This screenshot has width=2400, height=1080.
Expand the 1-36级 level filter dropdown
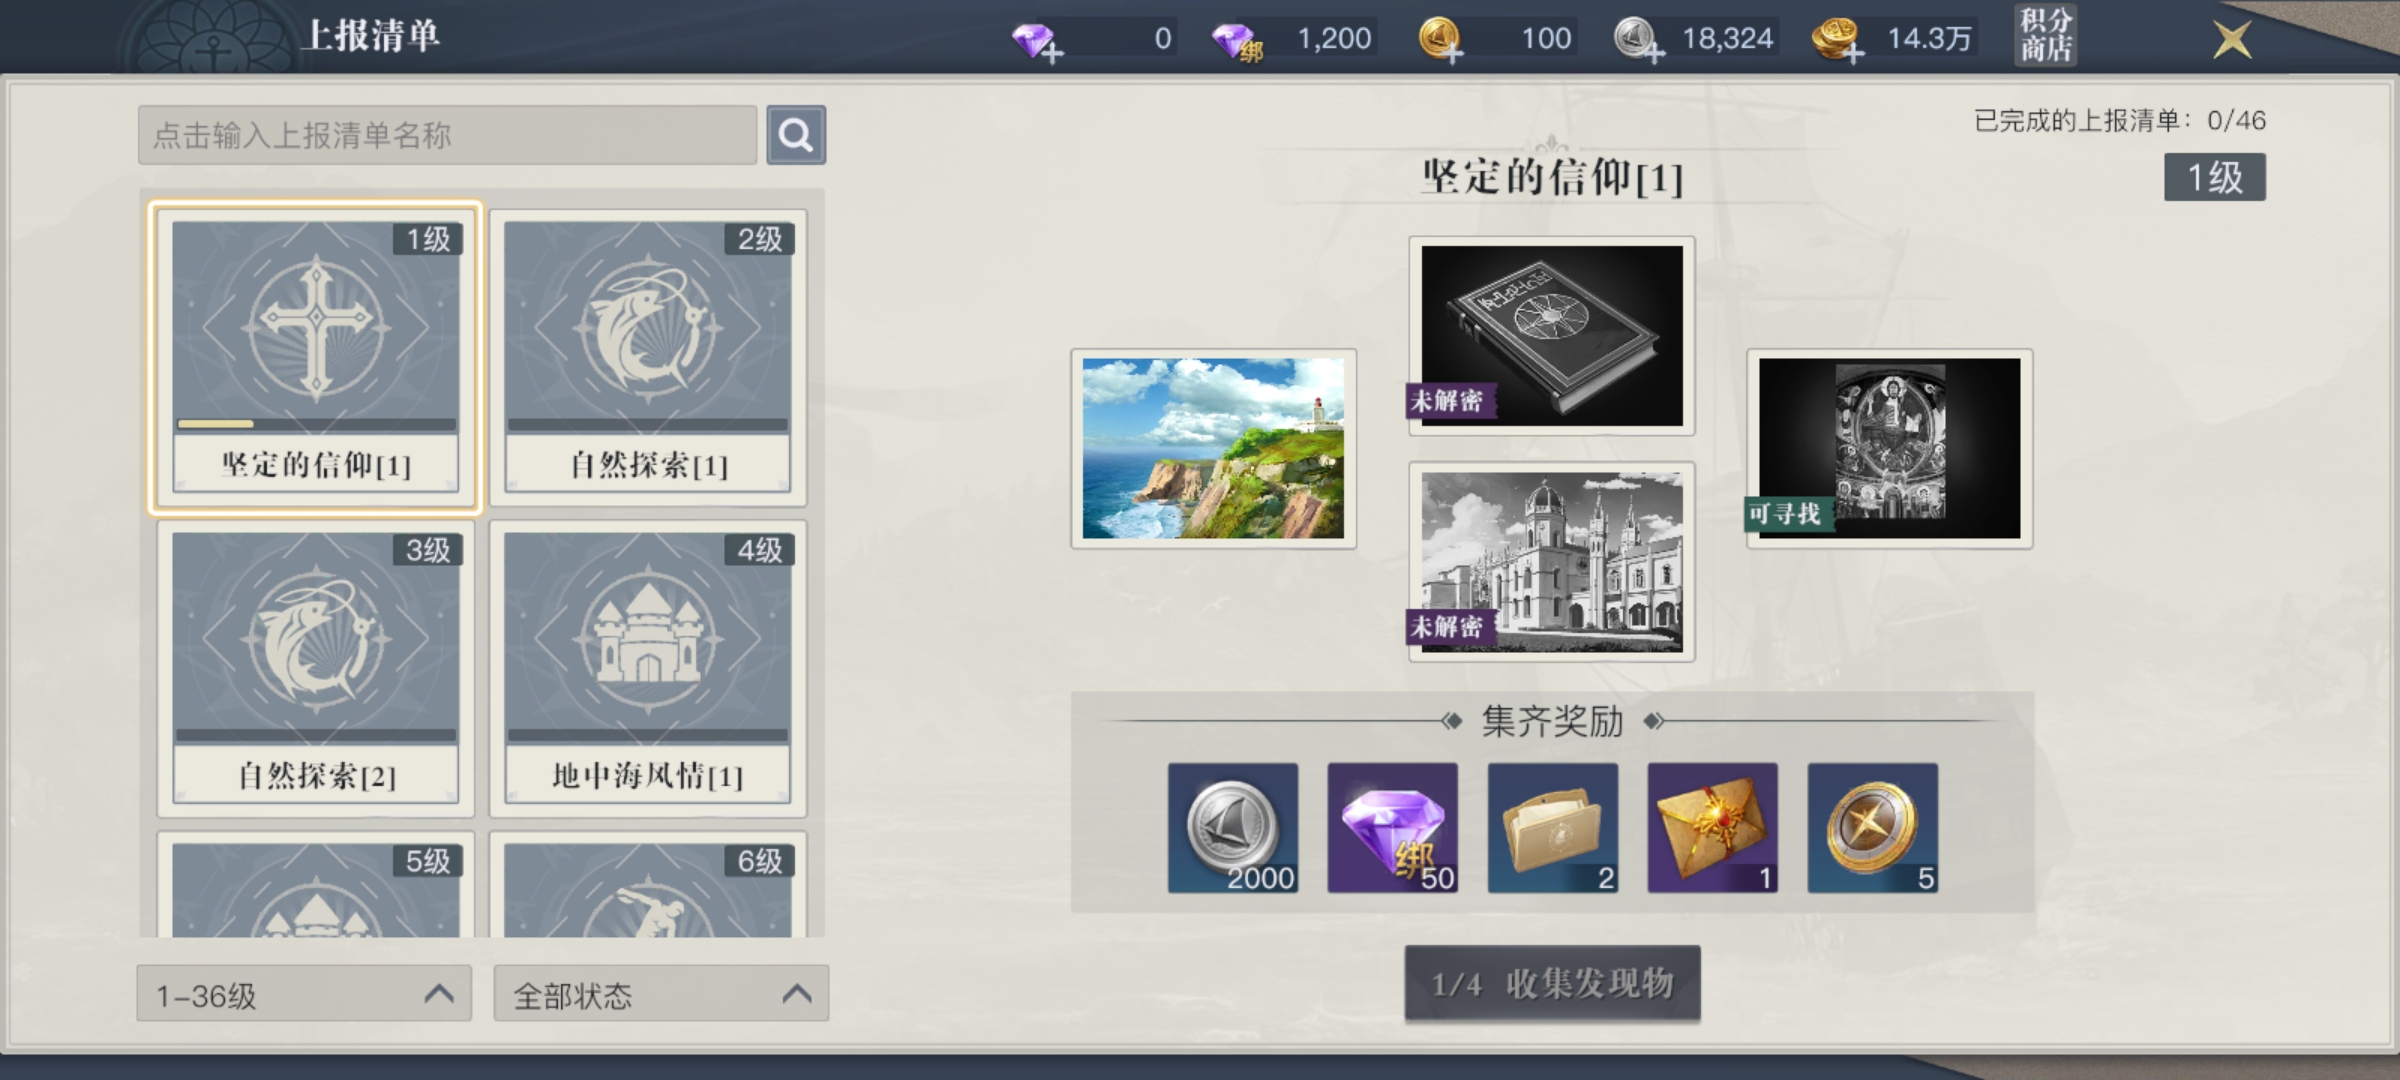(304, 993)
